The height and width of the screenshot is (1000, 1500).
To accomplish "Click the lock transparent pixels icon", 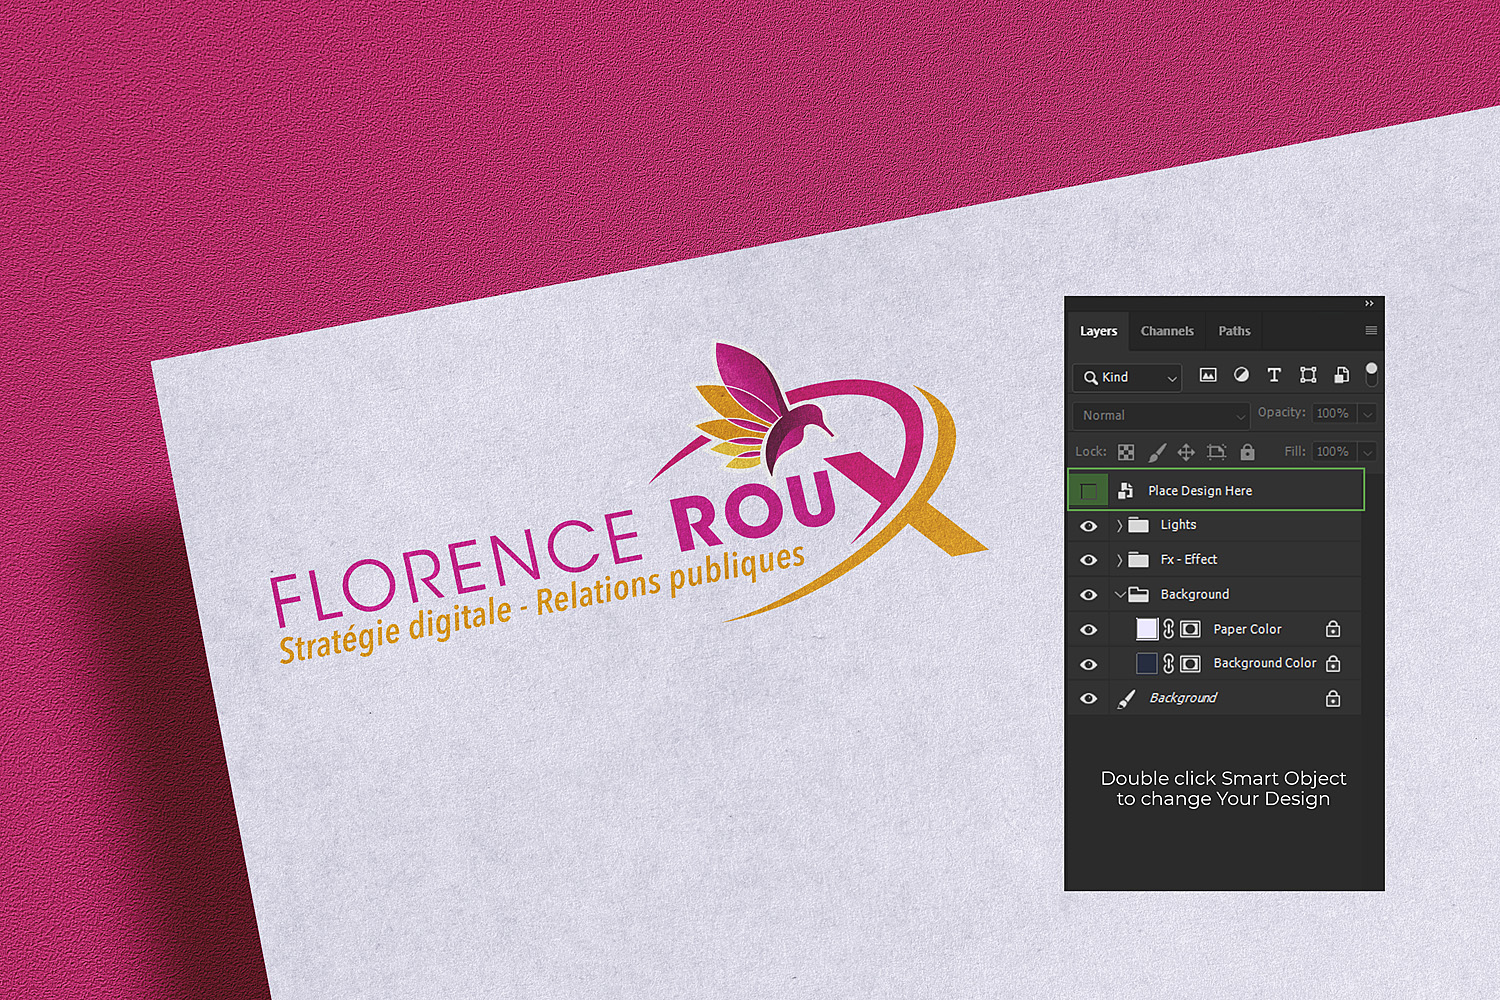I will [x=1126, y=452].
